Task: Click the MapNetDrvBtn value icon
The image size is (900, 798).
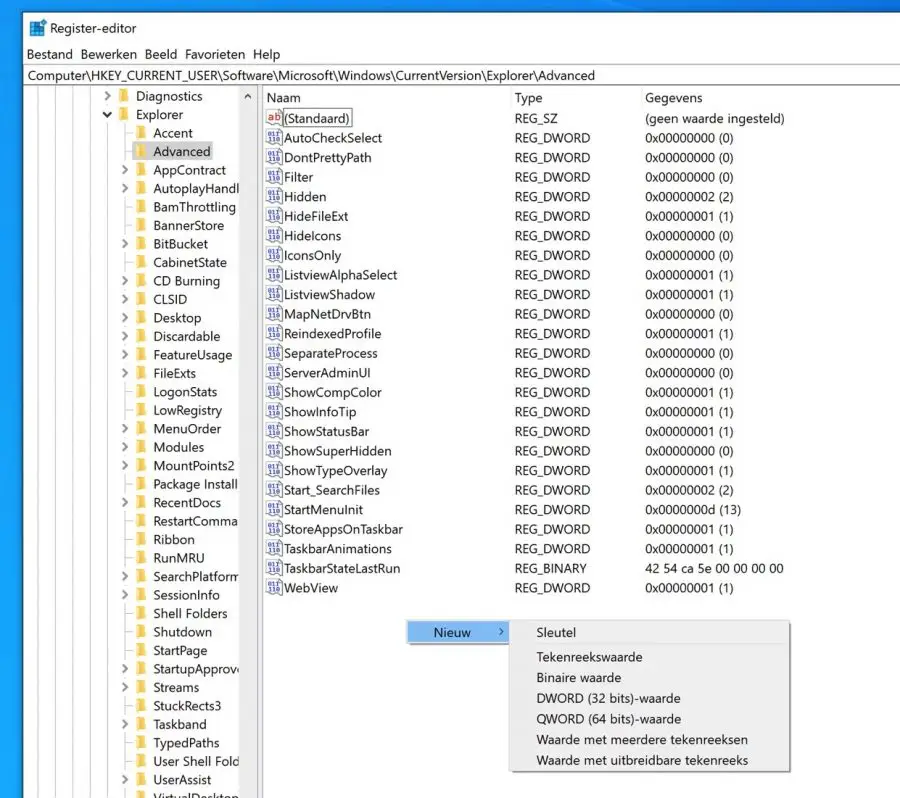Action: click(x=274, y=313)
